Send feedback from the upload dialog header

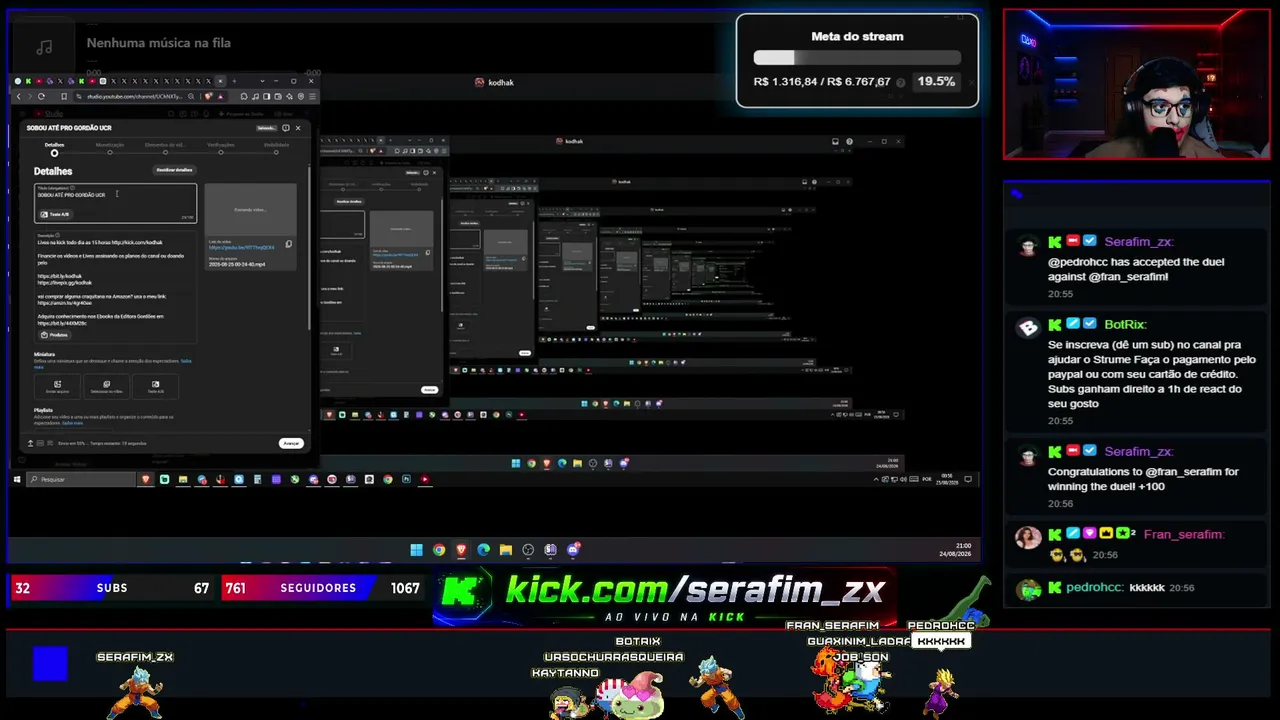(285, 128)
